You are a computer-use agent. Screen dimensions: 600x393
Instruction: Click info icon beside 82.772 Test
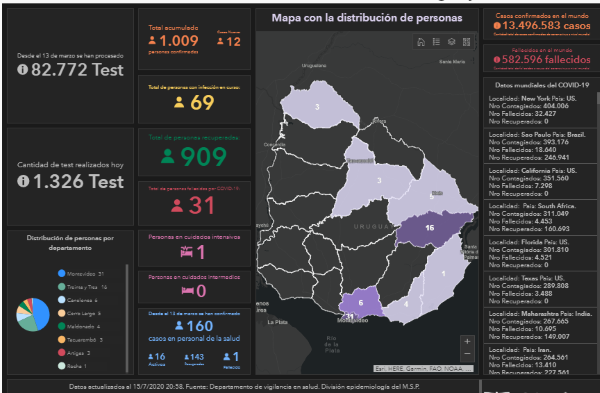pyautogui.click(x=23, y=69)
